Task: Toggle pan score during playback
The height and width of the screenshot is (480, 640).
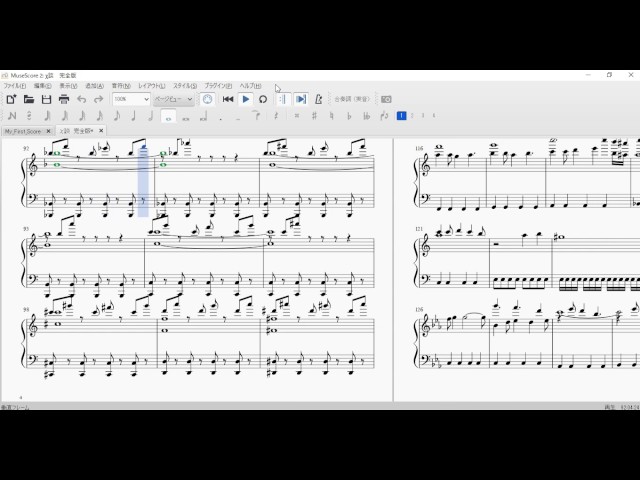Action: coord(301,99)
